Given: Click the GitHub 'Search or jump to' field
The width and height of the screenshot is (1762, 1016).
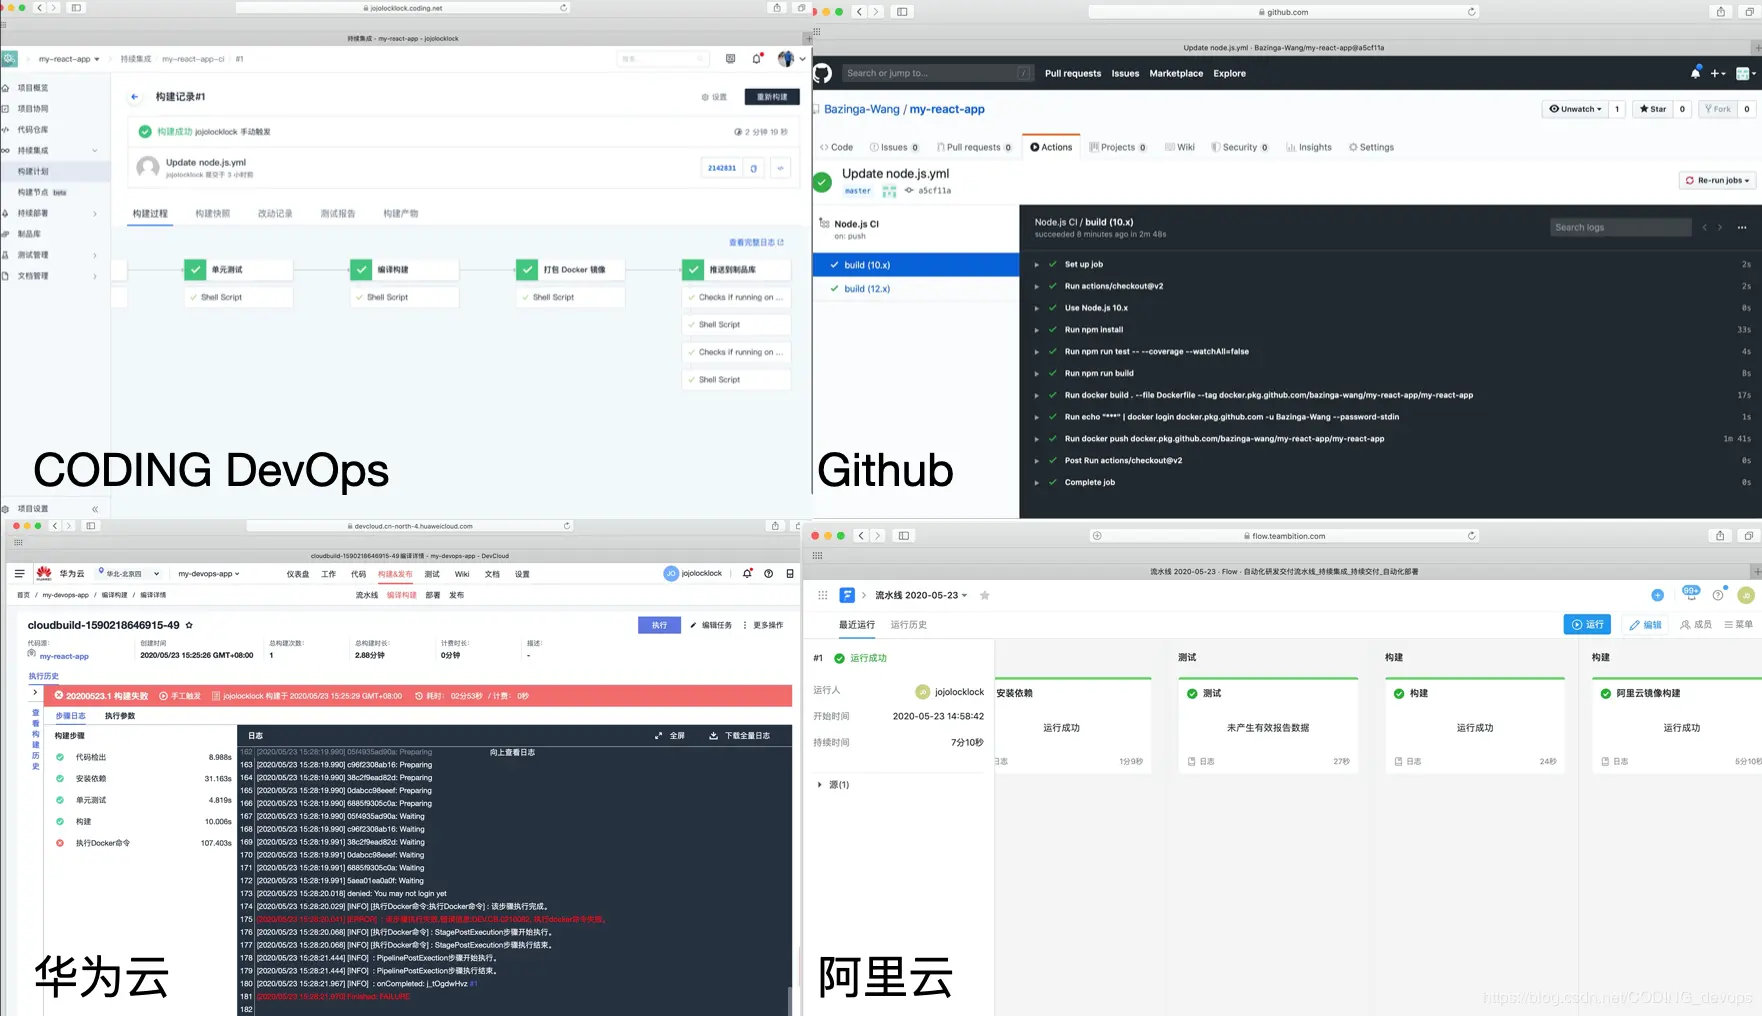Looking at the screenshot, I should (x=937, y=73).
